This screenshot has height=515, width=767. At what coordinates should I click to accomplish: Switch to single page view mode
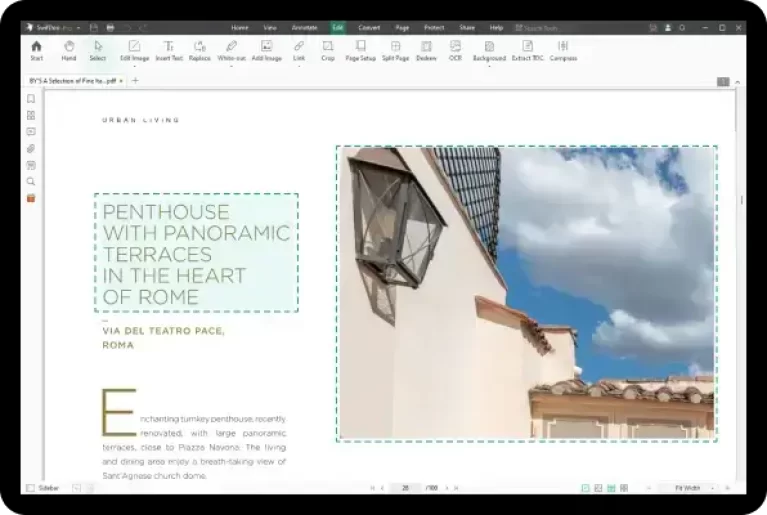(x=586, y=488)
